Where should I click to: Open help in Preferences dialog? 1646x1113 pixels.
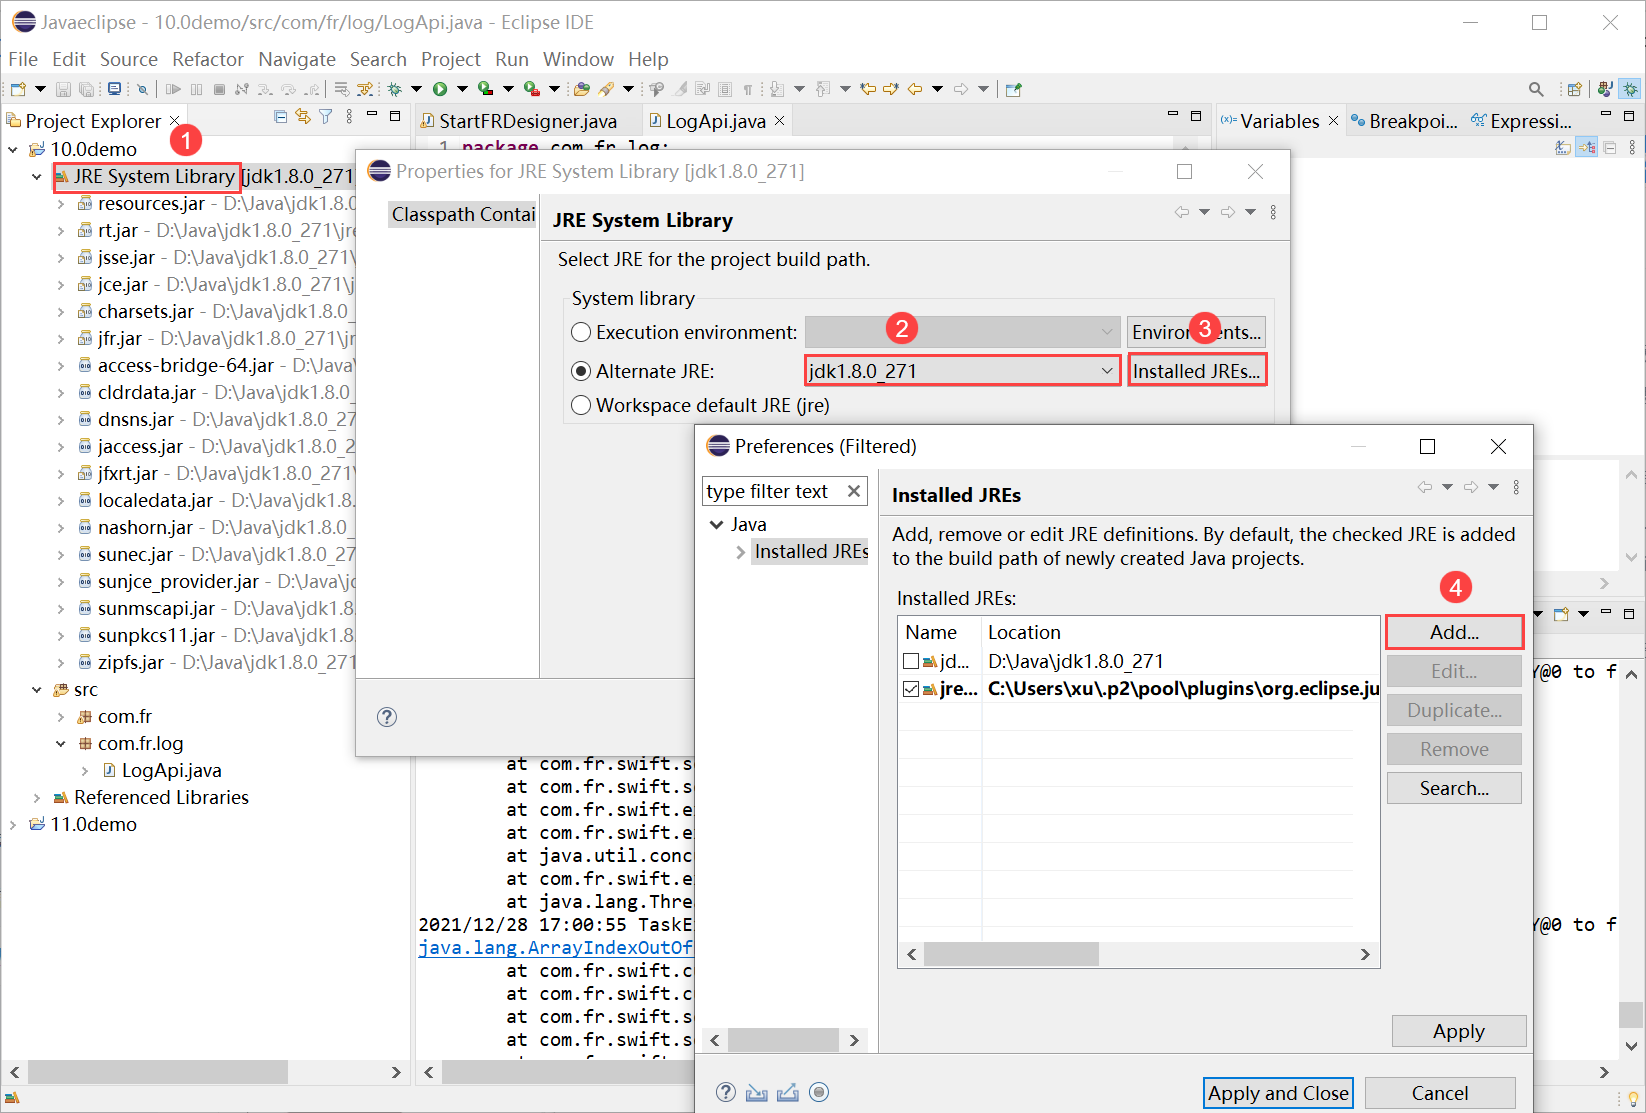[726, 1093]
